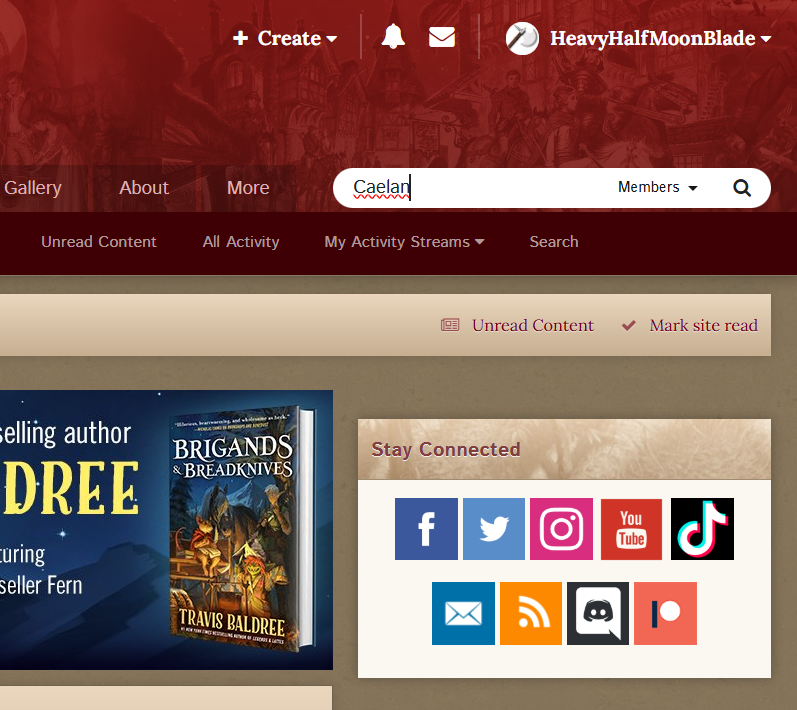797x710 pixels.
Task: Open the notifications bell icon
Action: 393,38
